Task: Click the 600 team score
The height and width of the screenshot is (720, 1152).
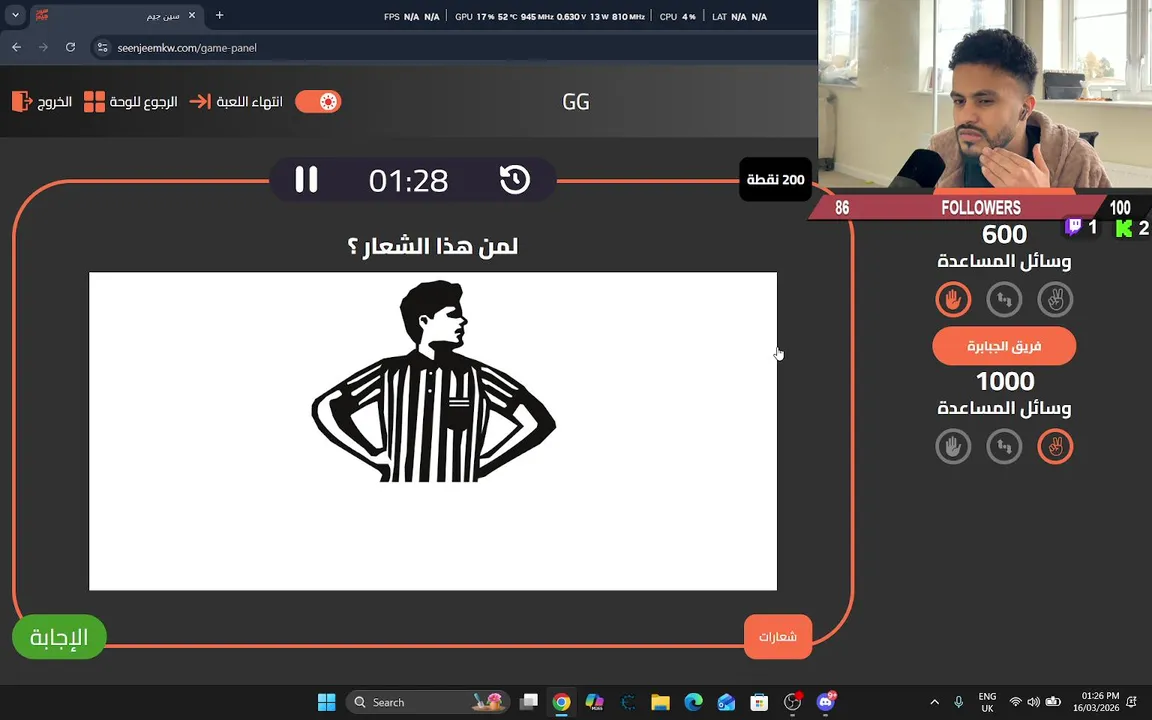Action: [x=1004, y=234]
